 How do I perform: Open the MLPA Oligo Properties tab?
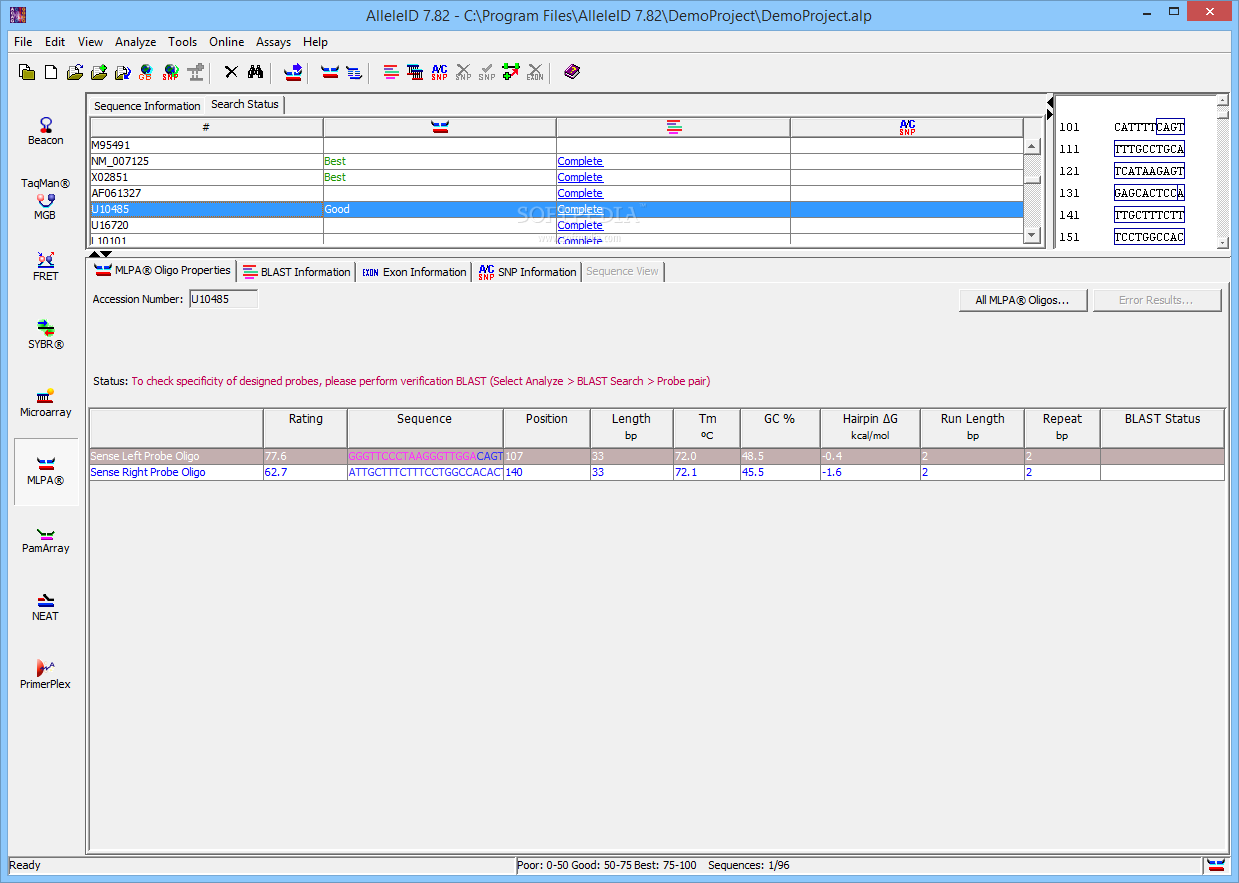tap(162, 270)
